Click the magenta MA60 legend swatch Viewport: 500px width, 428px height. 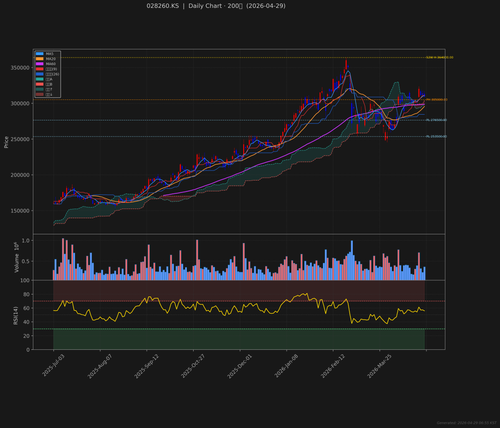(40, 64)
